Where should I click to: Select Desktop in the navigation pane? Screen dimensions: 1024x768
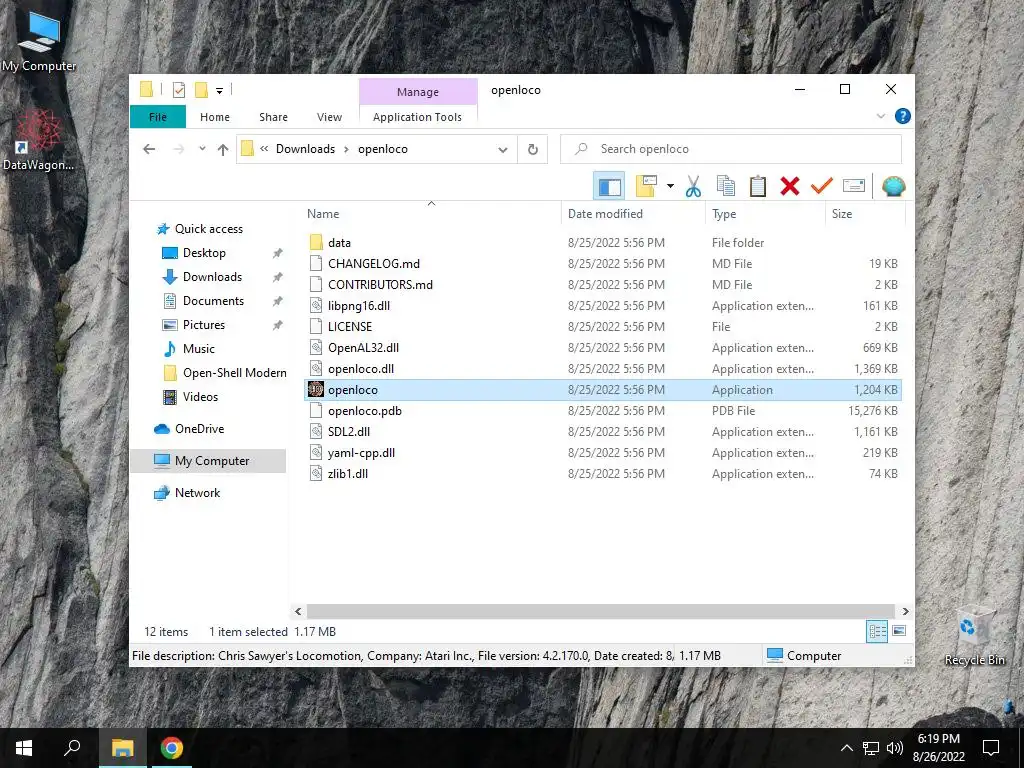(x=204, y=253)
